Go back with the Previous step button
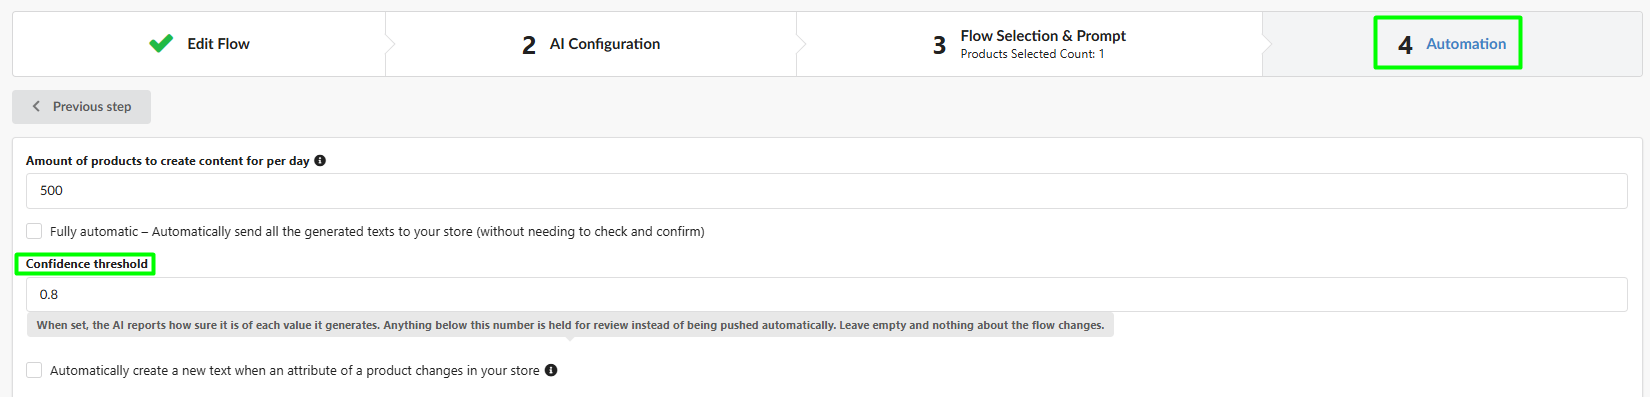The image size is (1650, 397). coord(81,107)
